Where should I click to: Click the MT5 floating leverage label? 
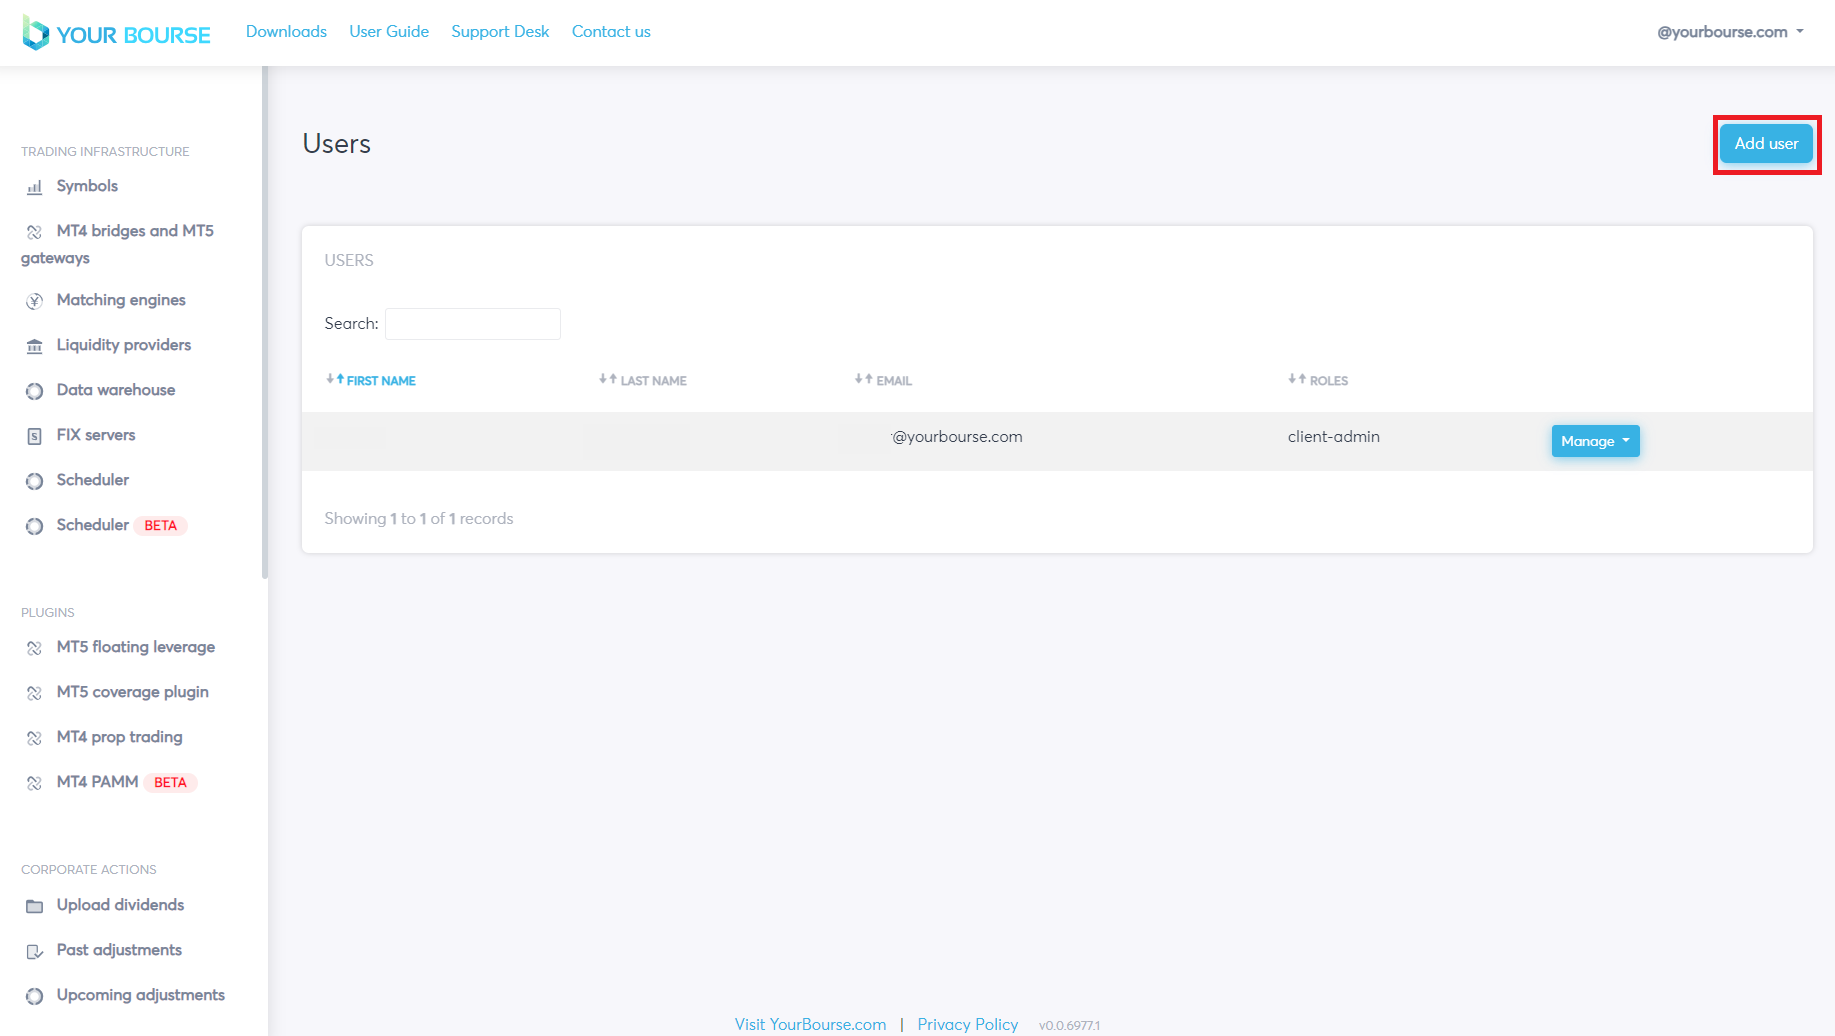[136, 647]
